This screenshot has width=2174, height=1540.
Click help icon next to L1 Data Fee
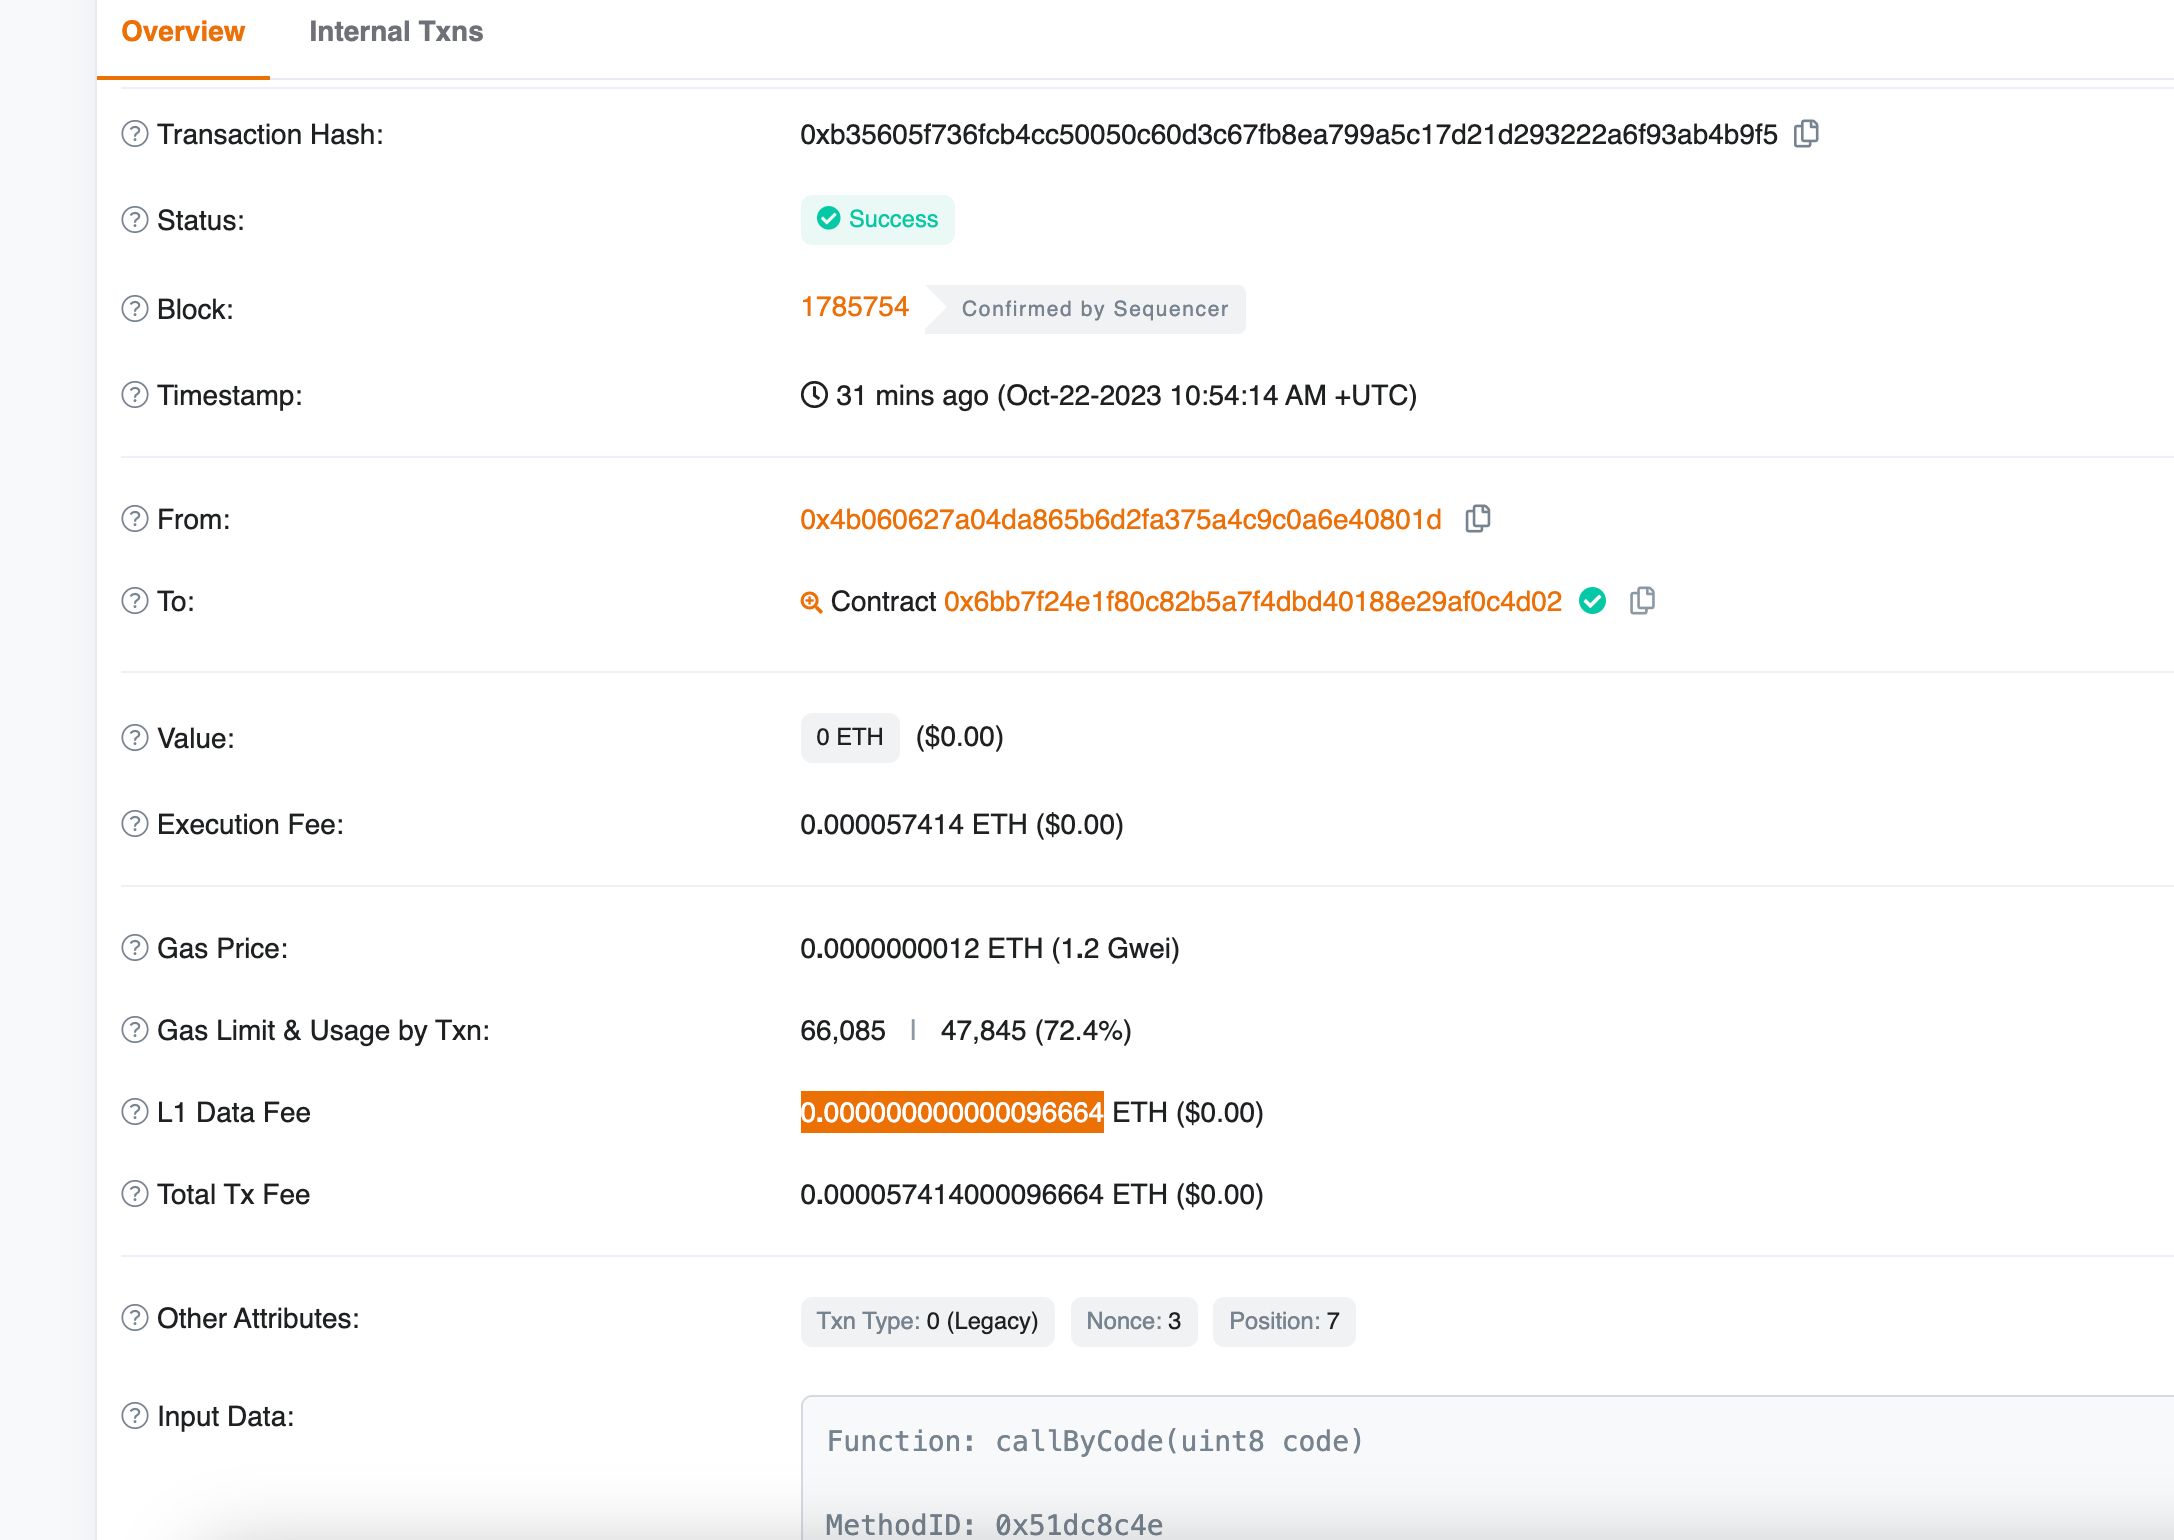point(135,1112)
